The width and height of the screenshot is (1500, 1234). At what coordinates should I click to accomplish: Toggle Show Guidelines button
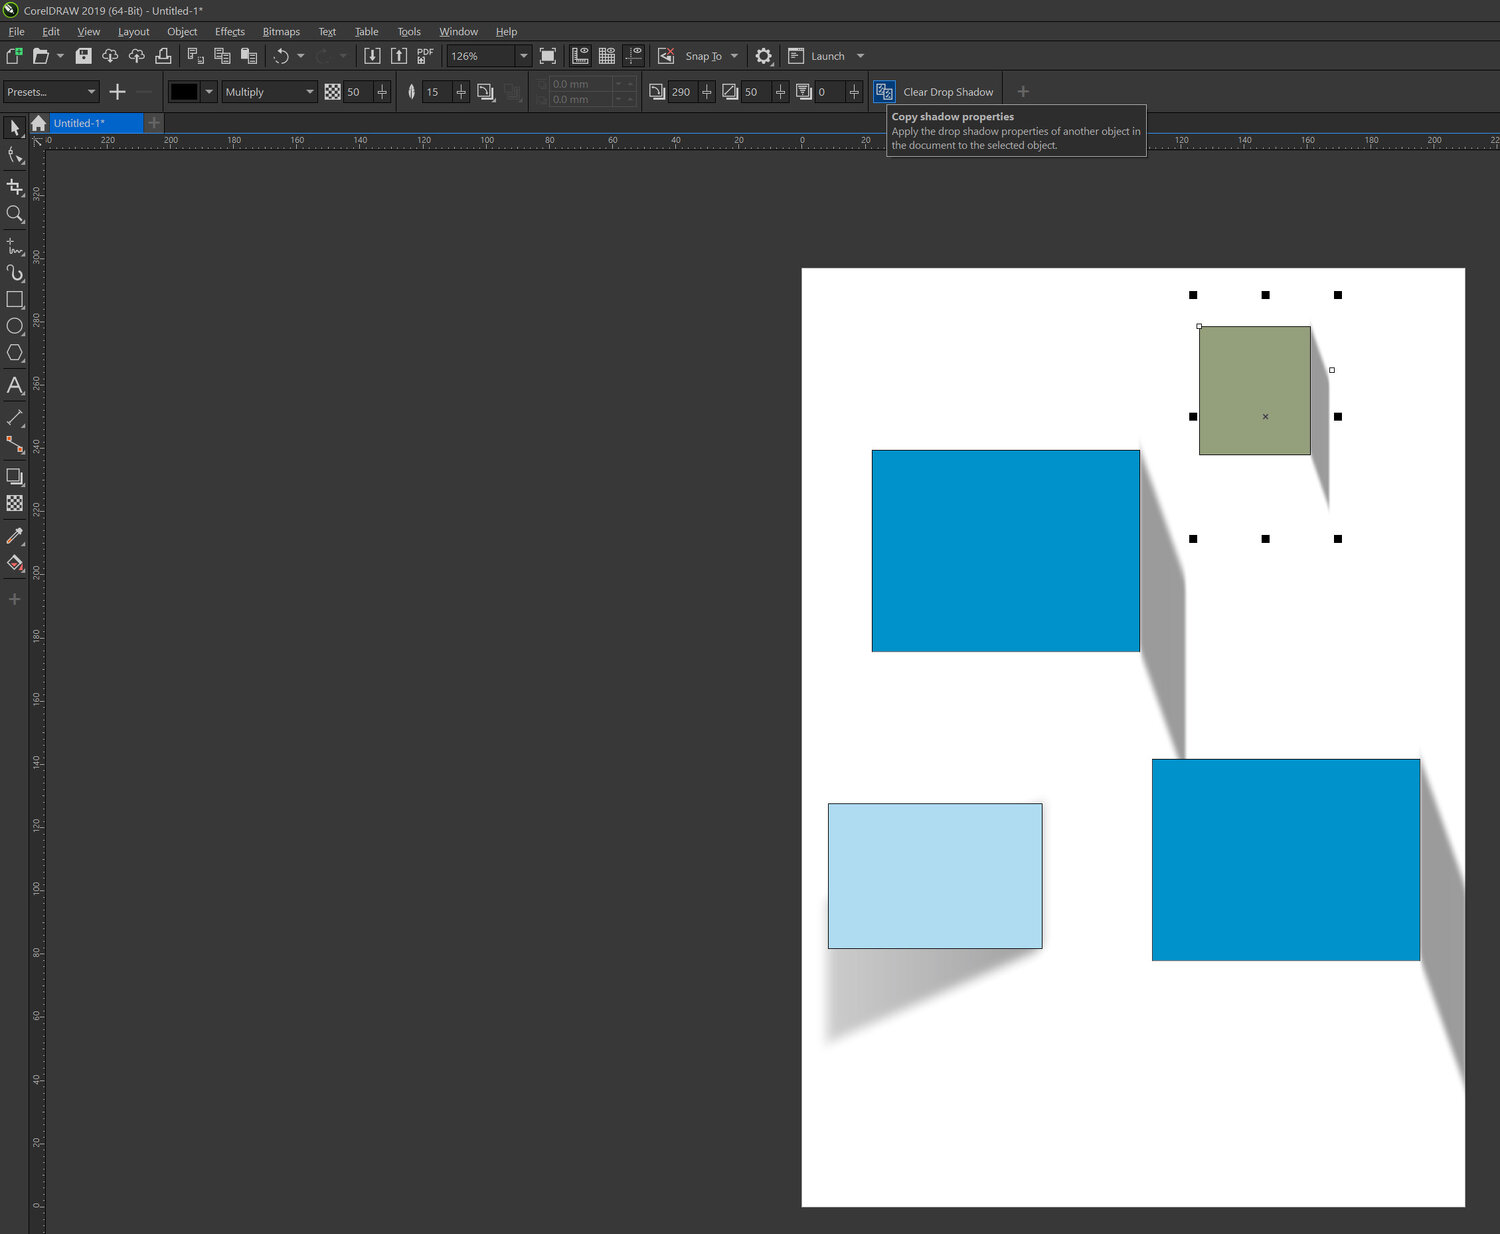(x=634, y=56)
